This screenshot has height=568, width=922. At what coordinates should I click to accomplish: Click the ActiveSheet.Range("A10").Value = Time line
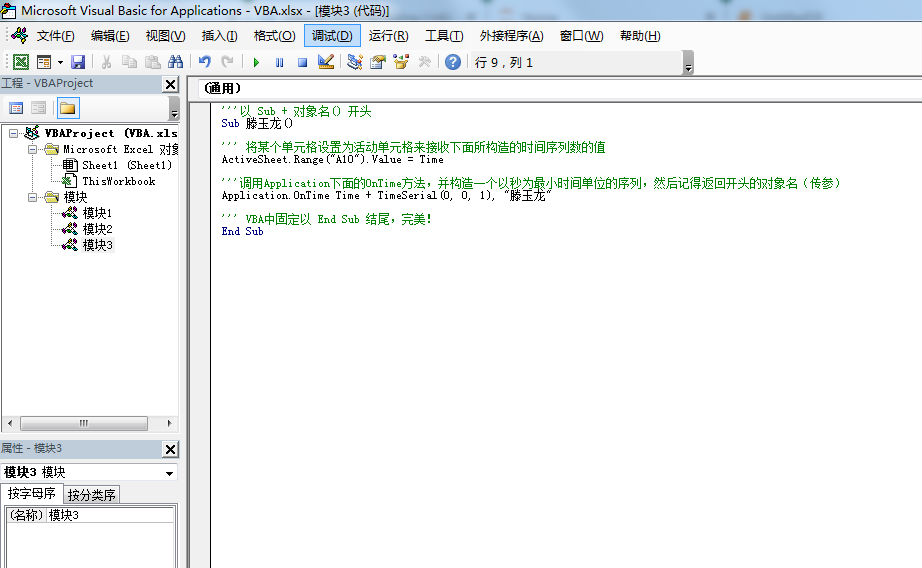[x=332, y=159]
